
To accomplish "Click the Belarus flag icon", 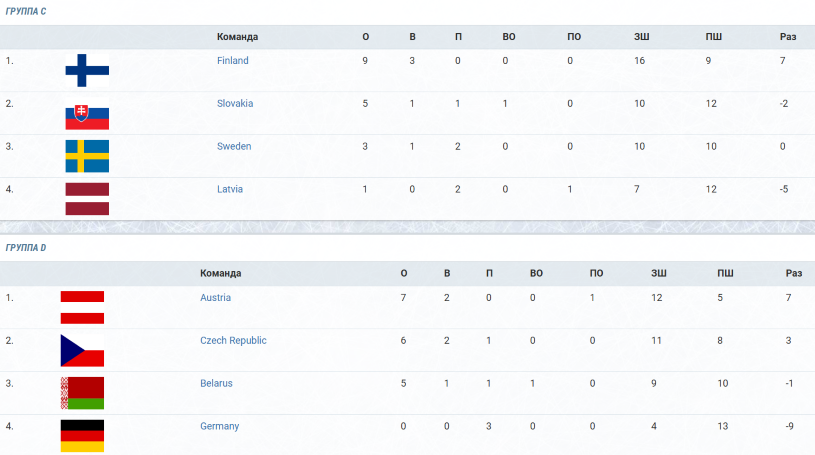I will (82, 393).
